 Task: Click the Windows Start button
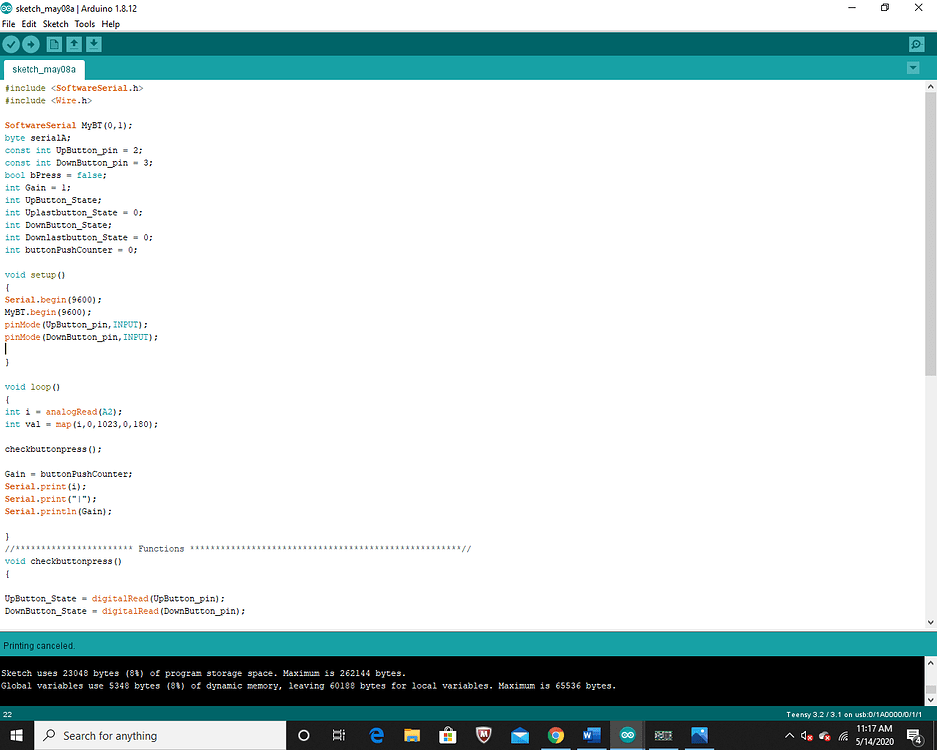pos(17,735)
